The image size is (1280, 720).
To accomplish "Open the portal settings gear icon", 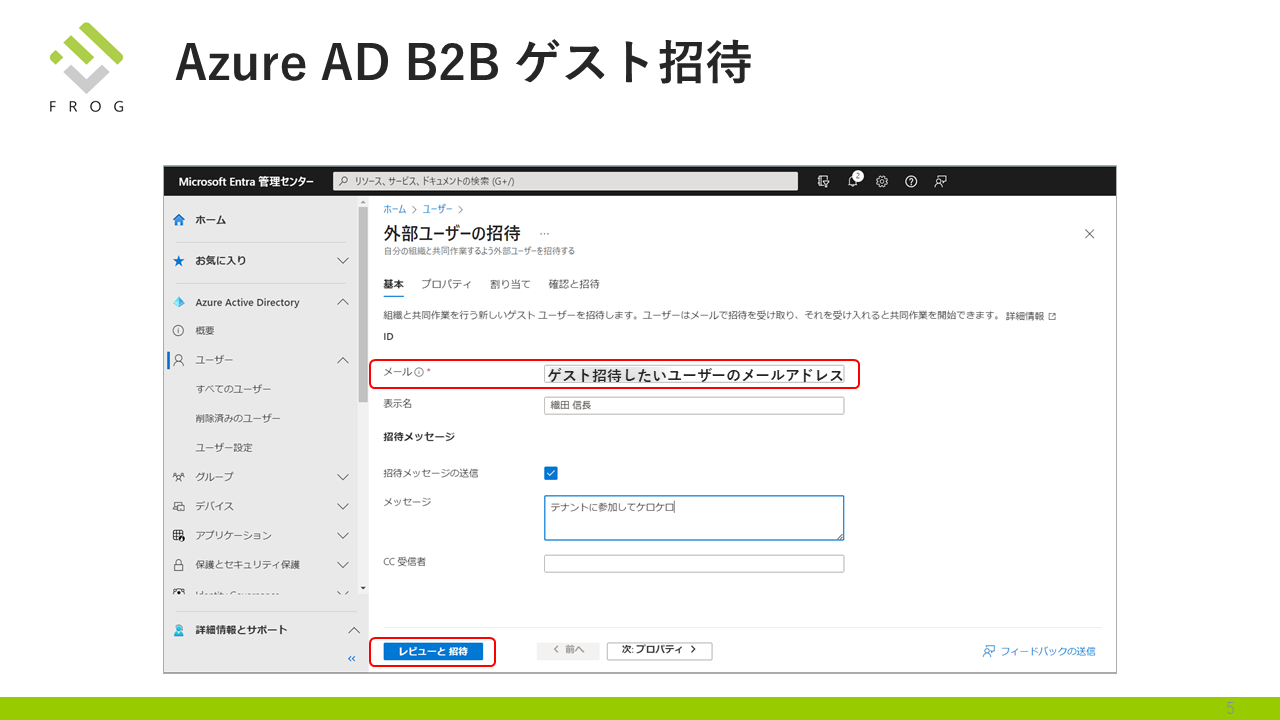I will 882,181.
